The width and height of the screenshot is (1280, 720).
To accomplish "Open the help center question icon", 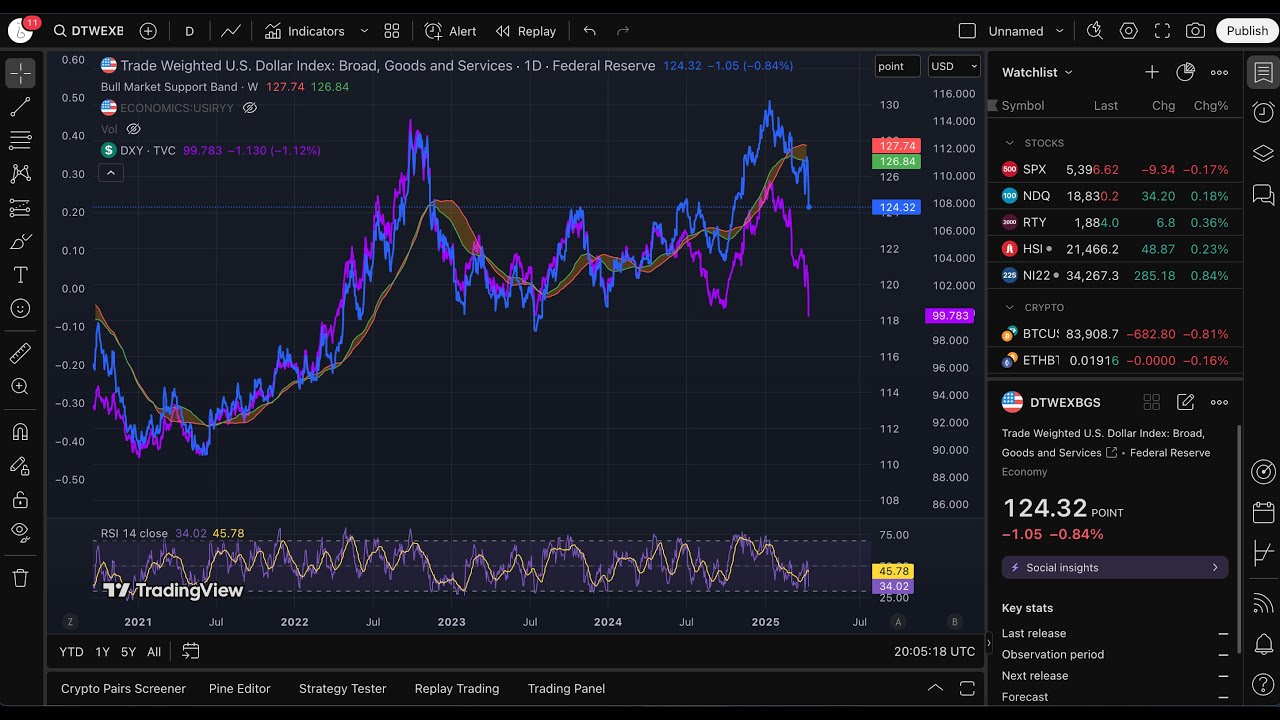I will pos(1263,685).
